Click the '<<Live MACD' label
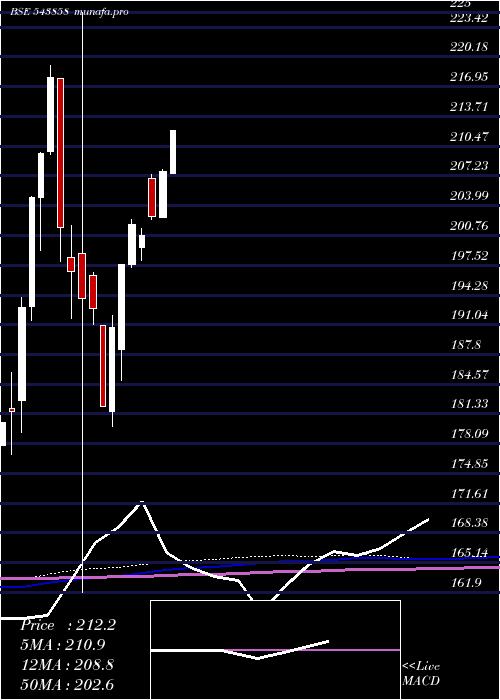Image resolution: width=500 pixels, height=700 pixels. tap(421, 674)
